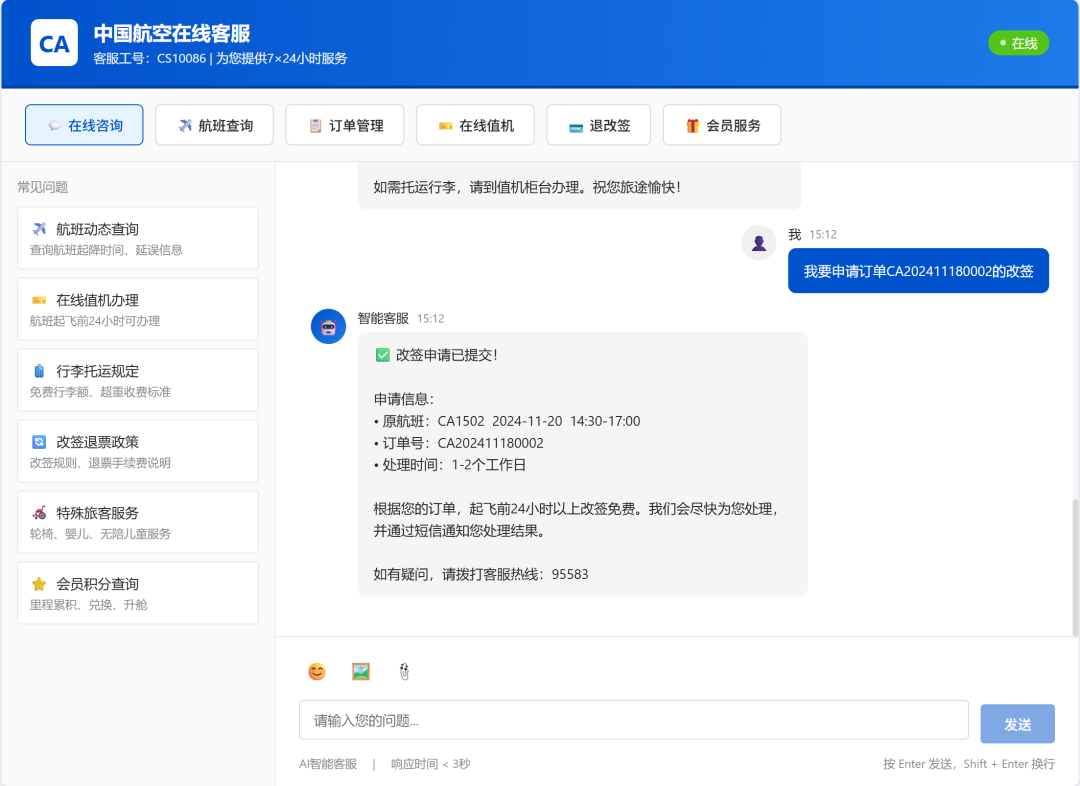This screenshot has height=786, width=1080.
Task: Click the user avatar next to 我
Action: 758,242
